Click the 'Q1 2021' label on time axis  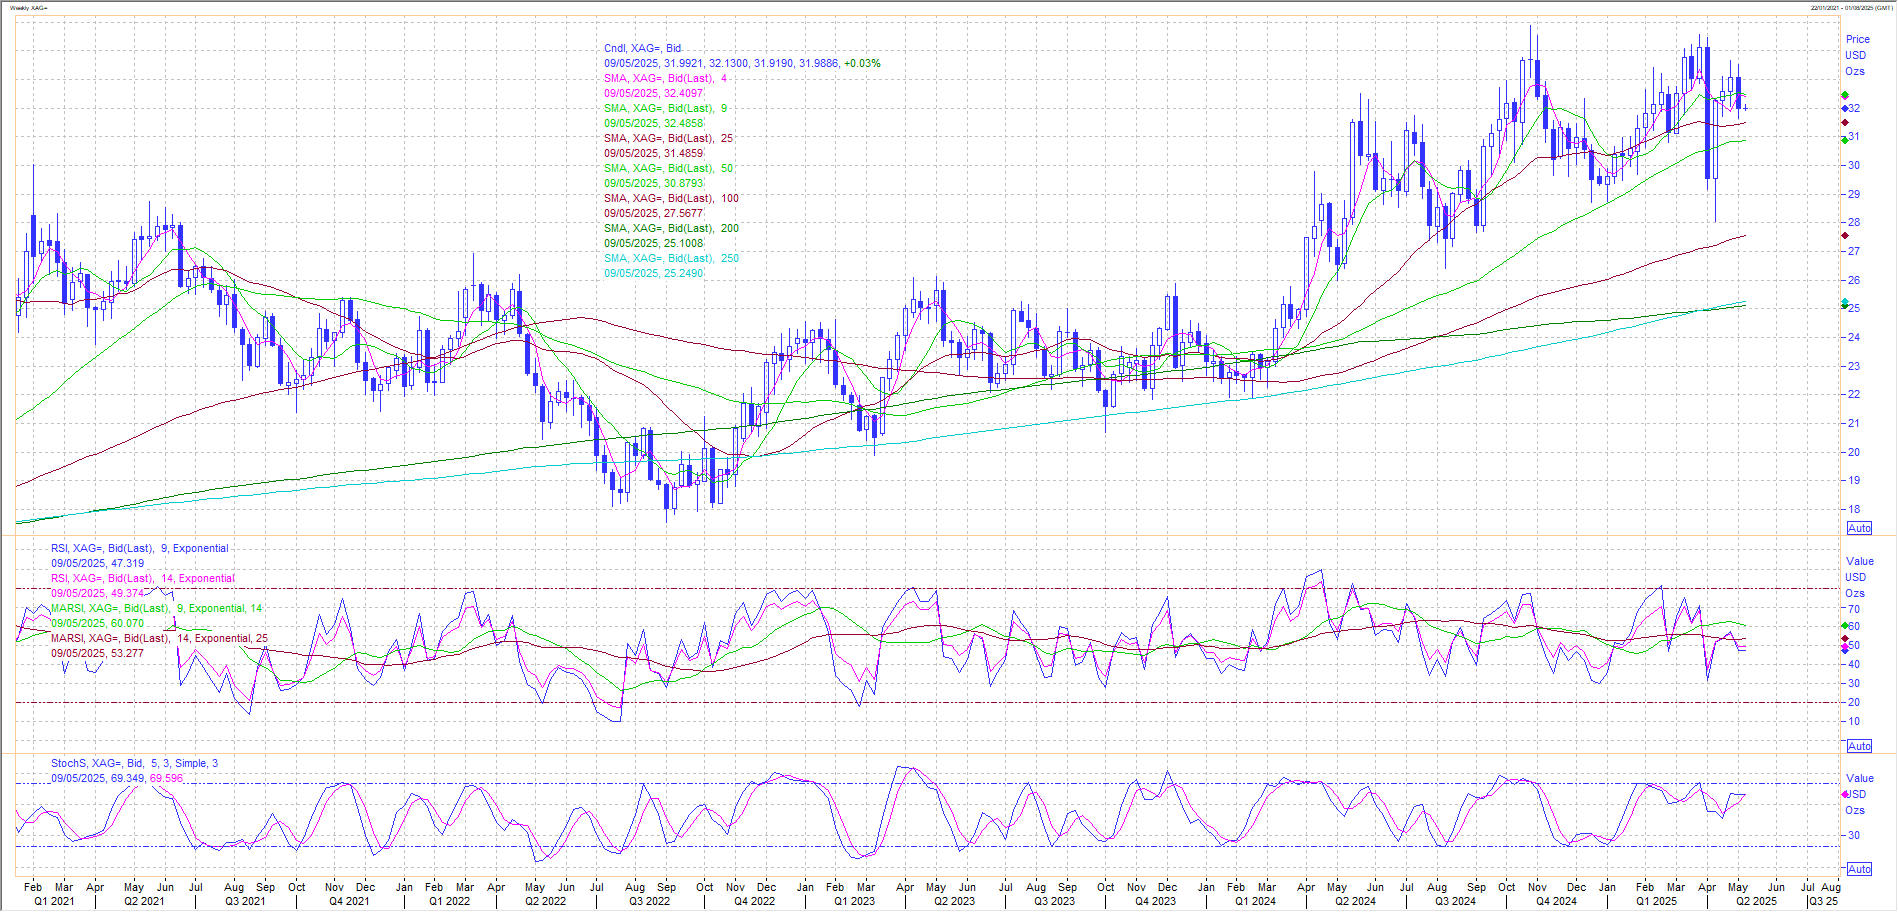click(54, 901)
